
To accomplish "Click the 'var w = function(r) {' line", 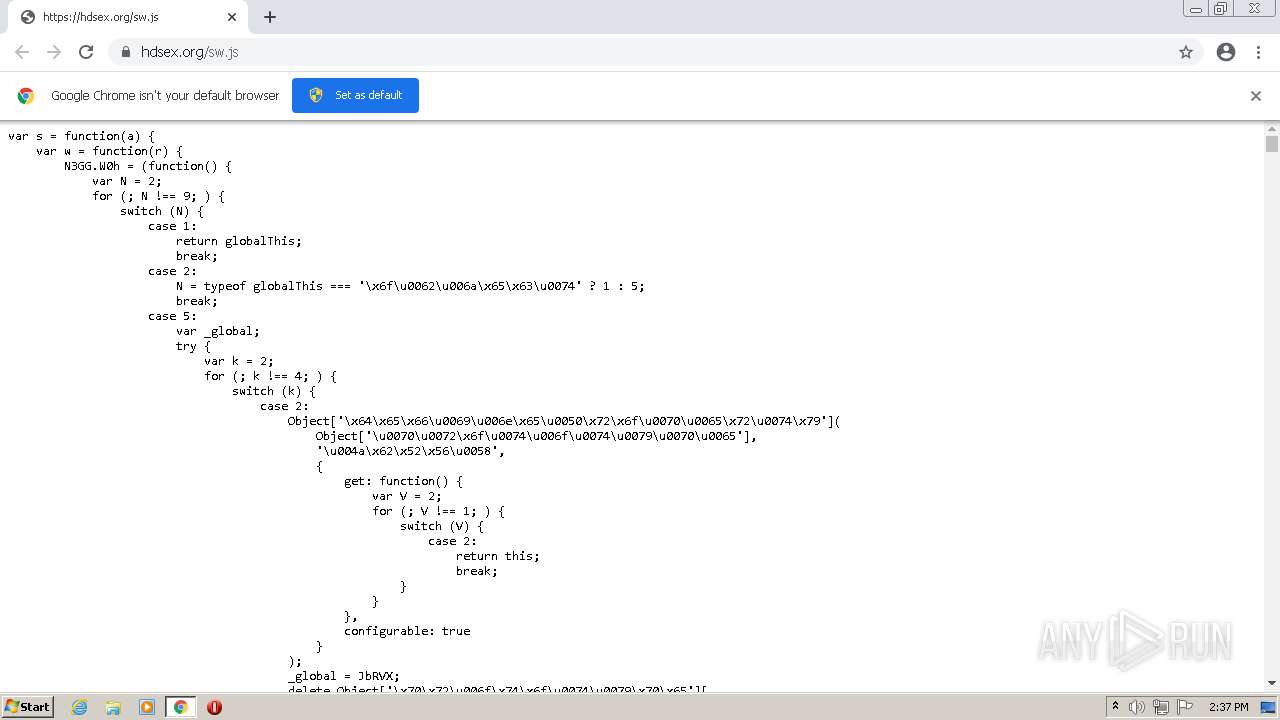I will click(109, 151).
